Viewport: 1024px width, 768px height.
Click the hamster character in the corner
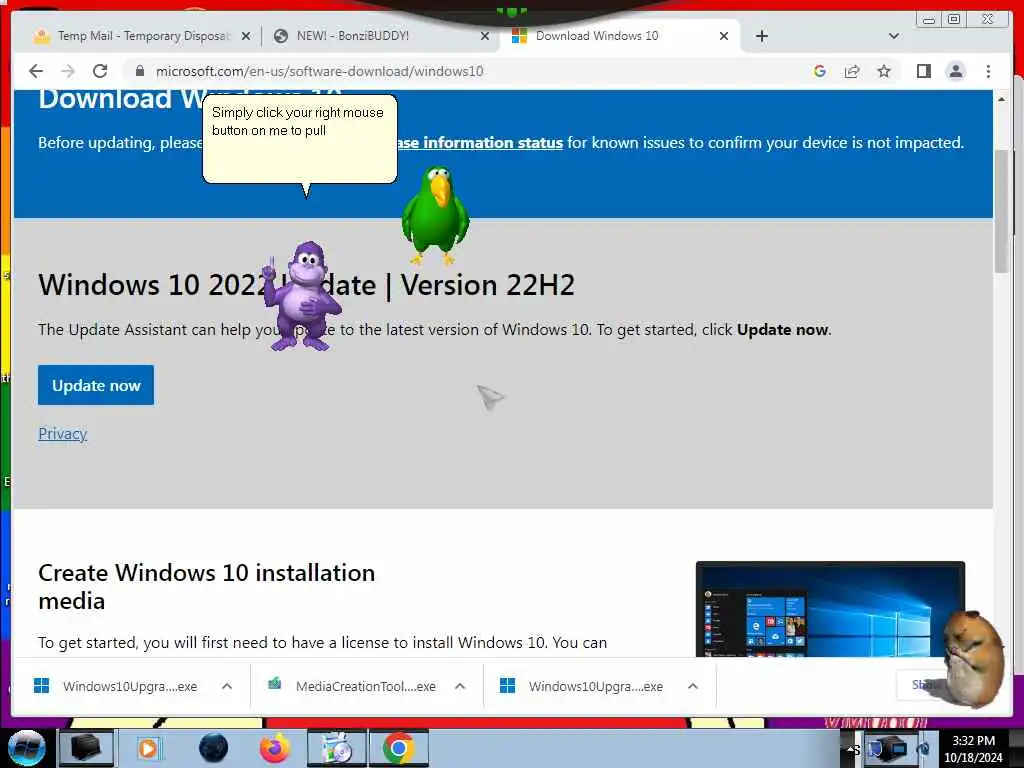pos(974,658)
